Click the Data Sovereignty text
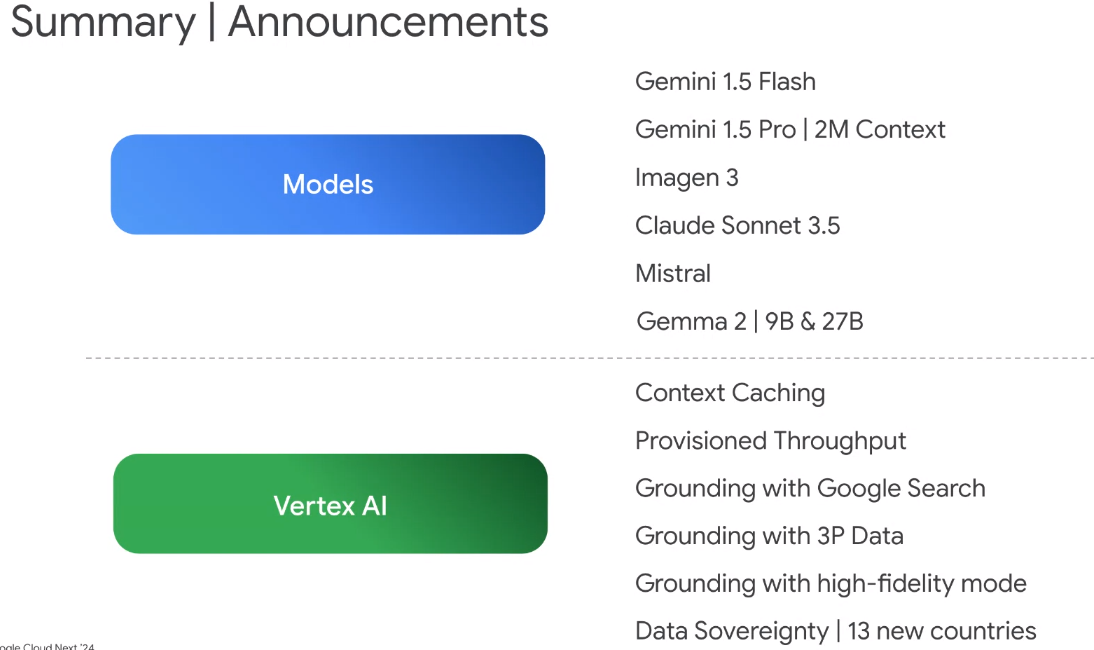 pyautogui.click(x=731, y=632)
